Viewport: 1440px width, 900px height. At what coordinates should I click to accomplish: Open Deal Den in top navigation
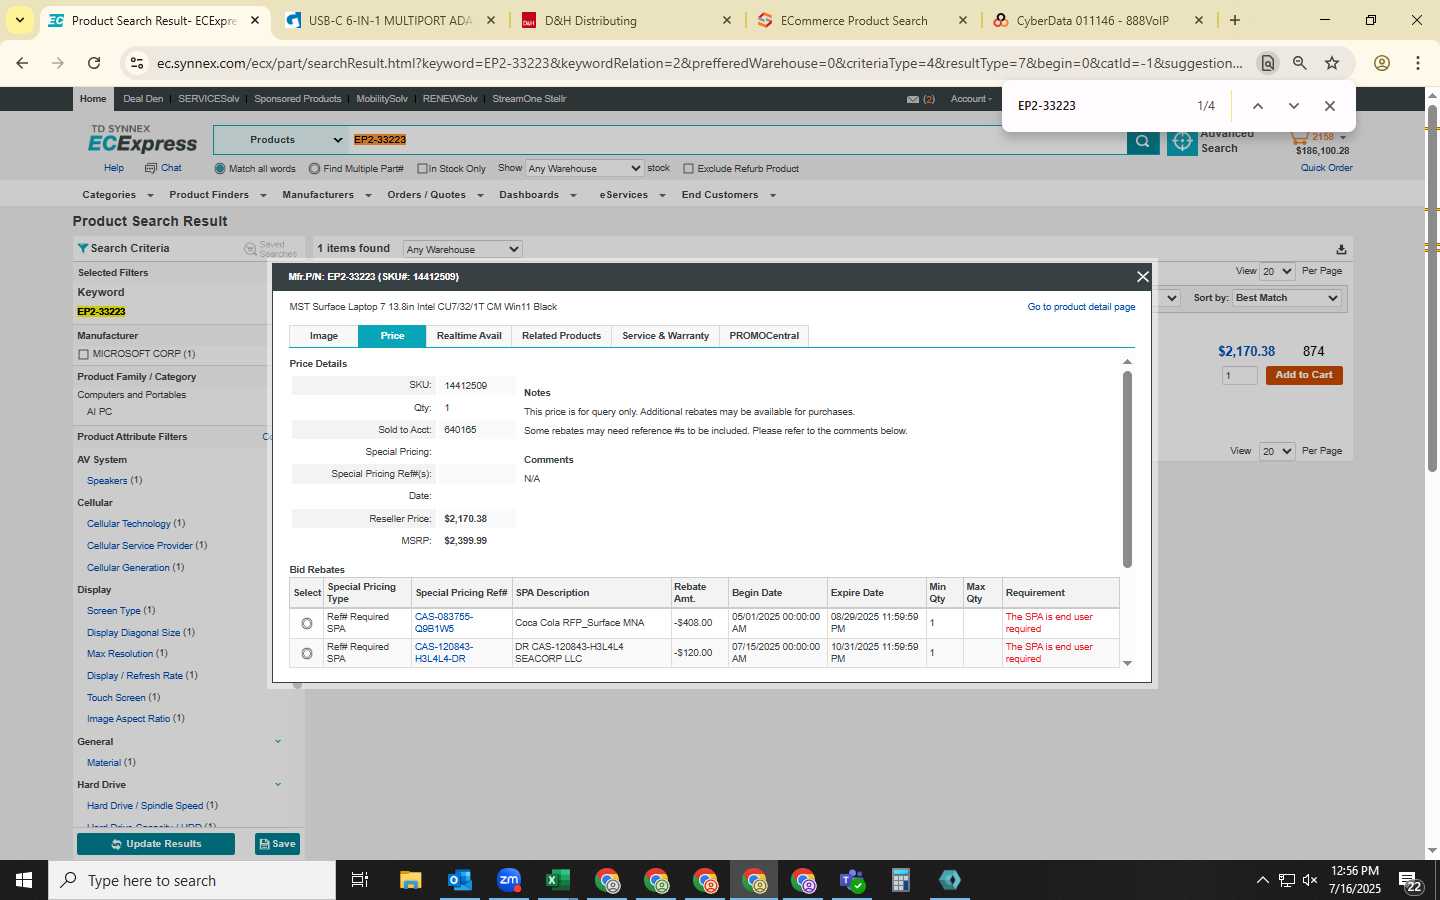click(143, 99)
